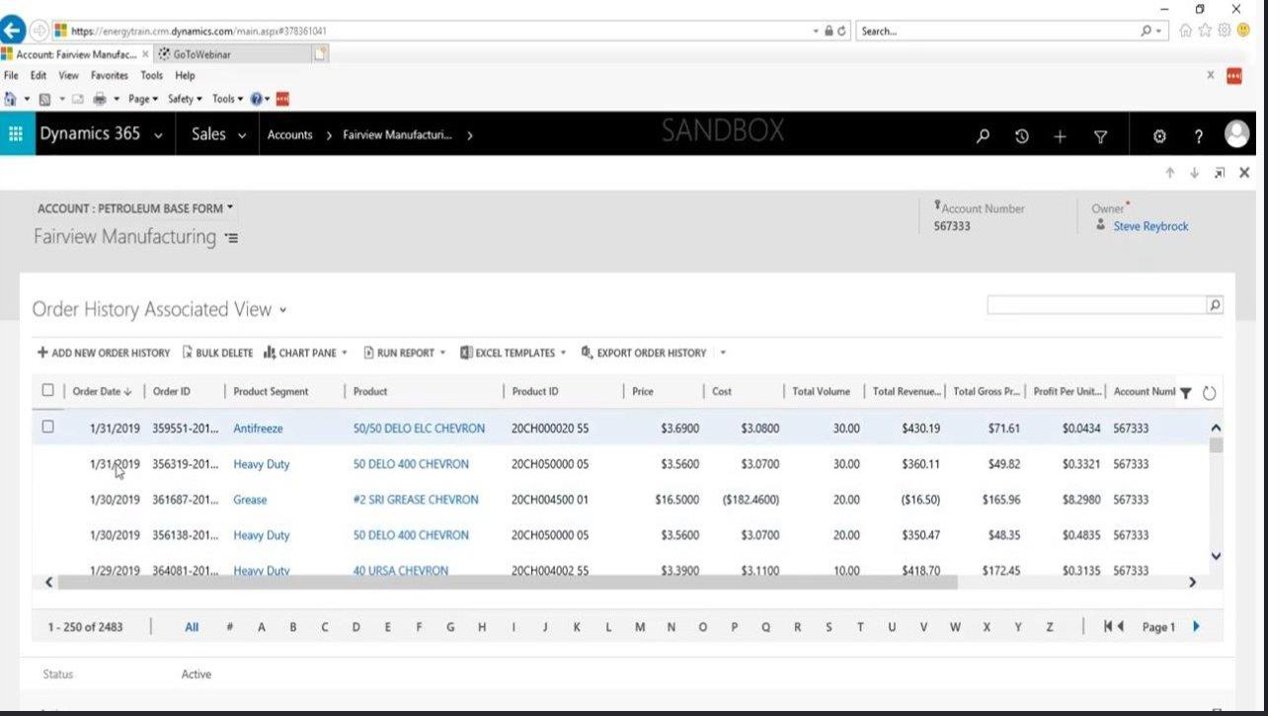Go to next page of records

tap(1196, 627)
